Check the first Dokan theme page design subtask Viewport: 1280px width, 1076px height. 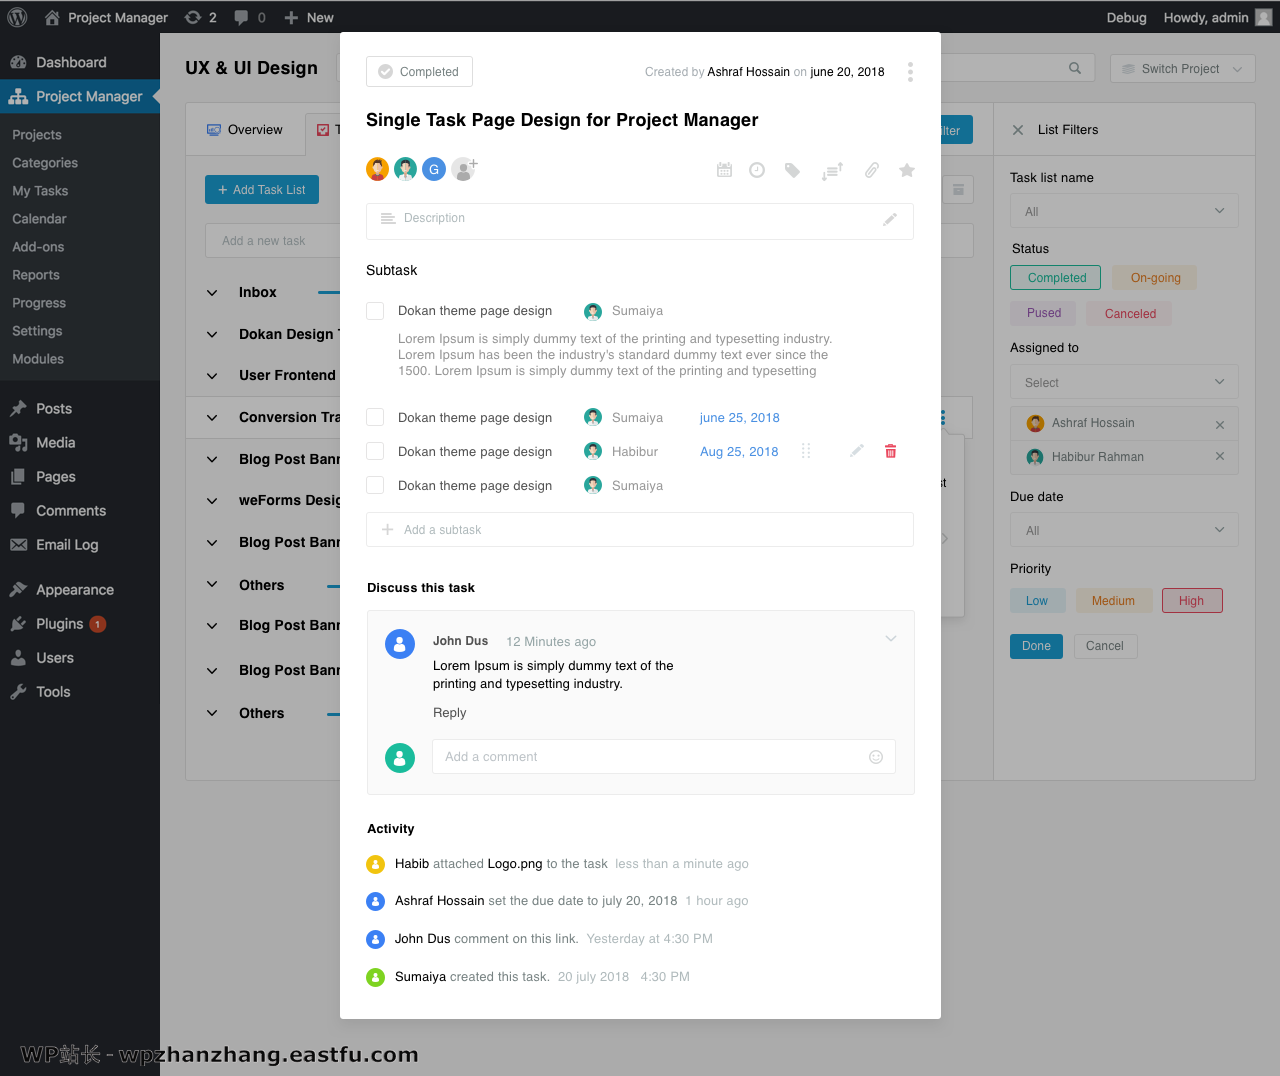(x=375, y=311)
